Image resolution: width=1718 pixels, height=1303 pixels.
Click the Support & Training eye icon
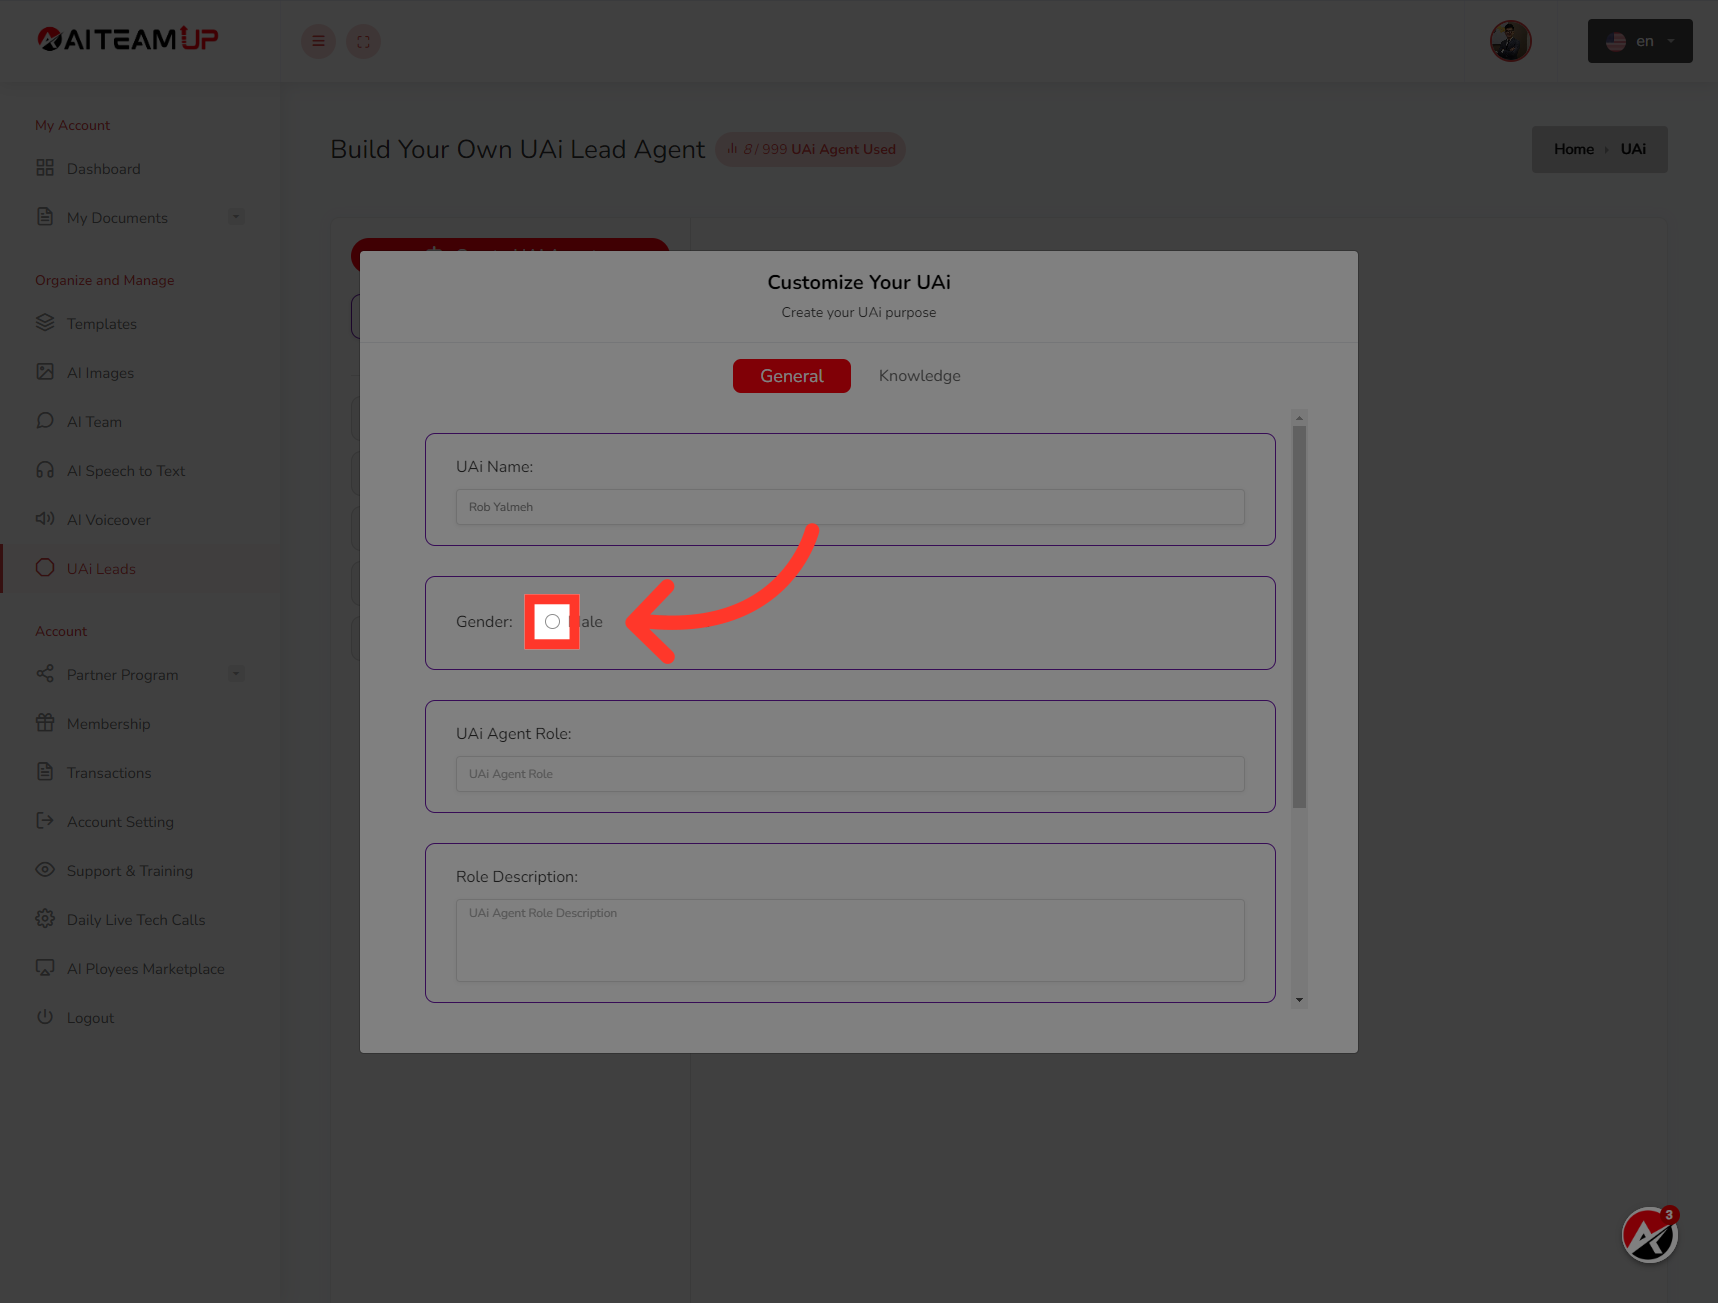[x=45, y=870]
